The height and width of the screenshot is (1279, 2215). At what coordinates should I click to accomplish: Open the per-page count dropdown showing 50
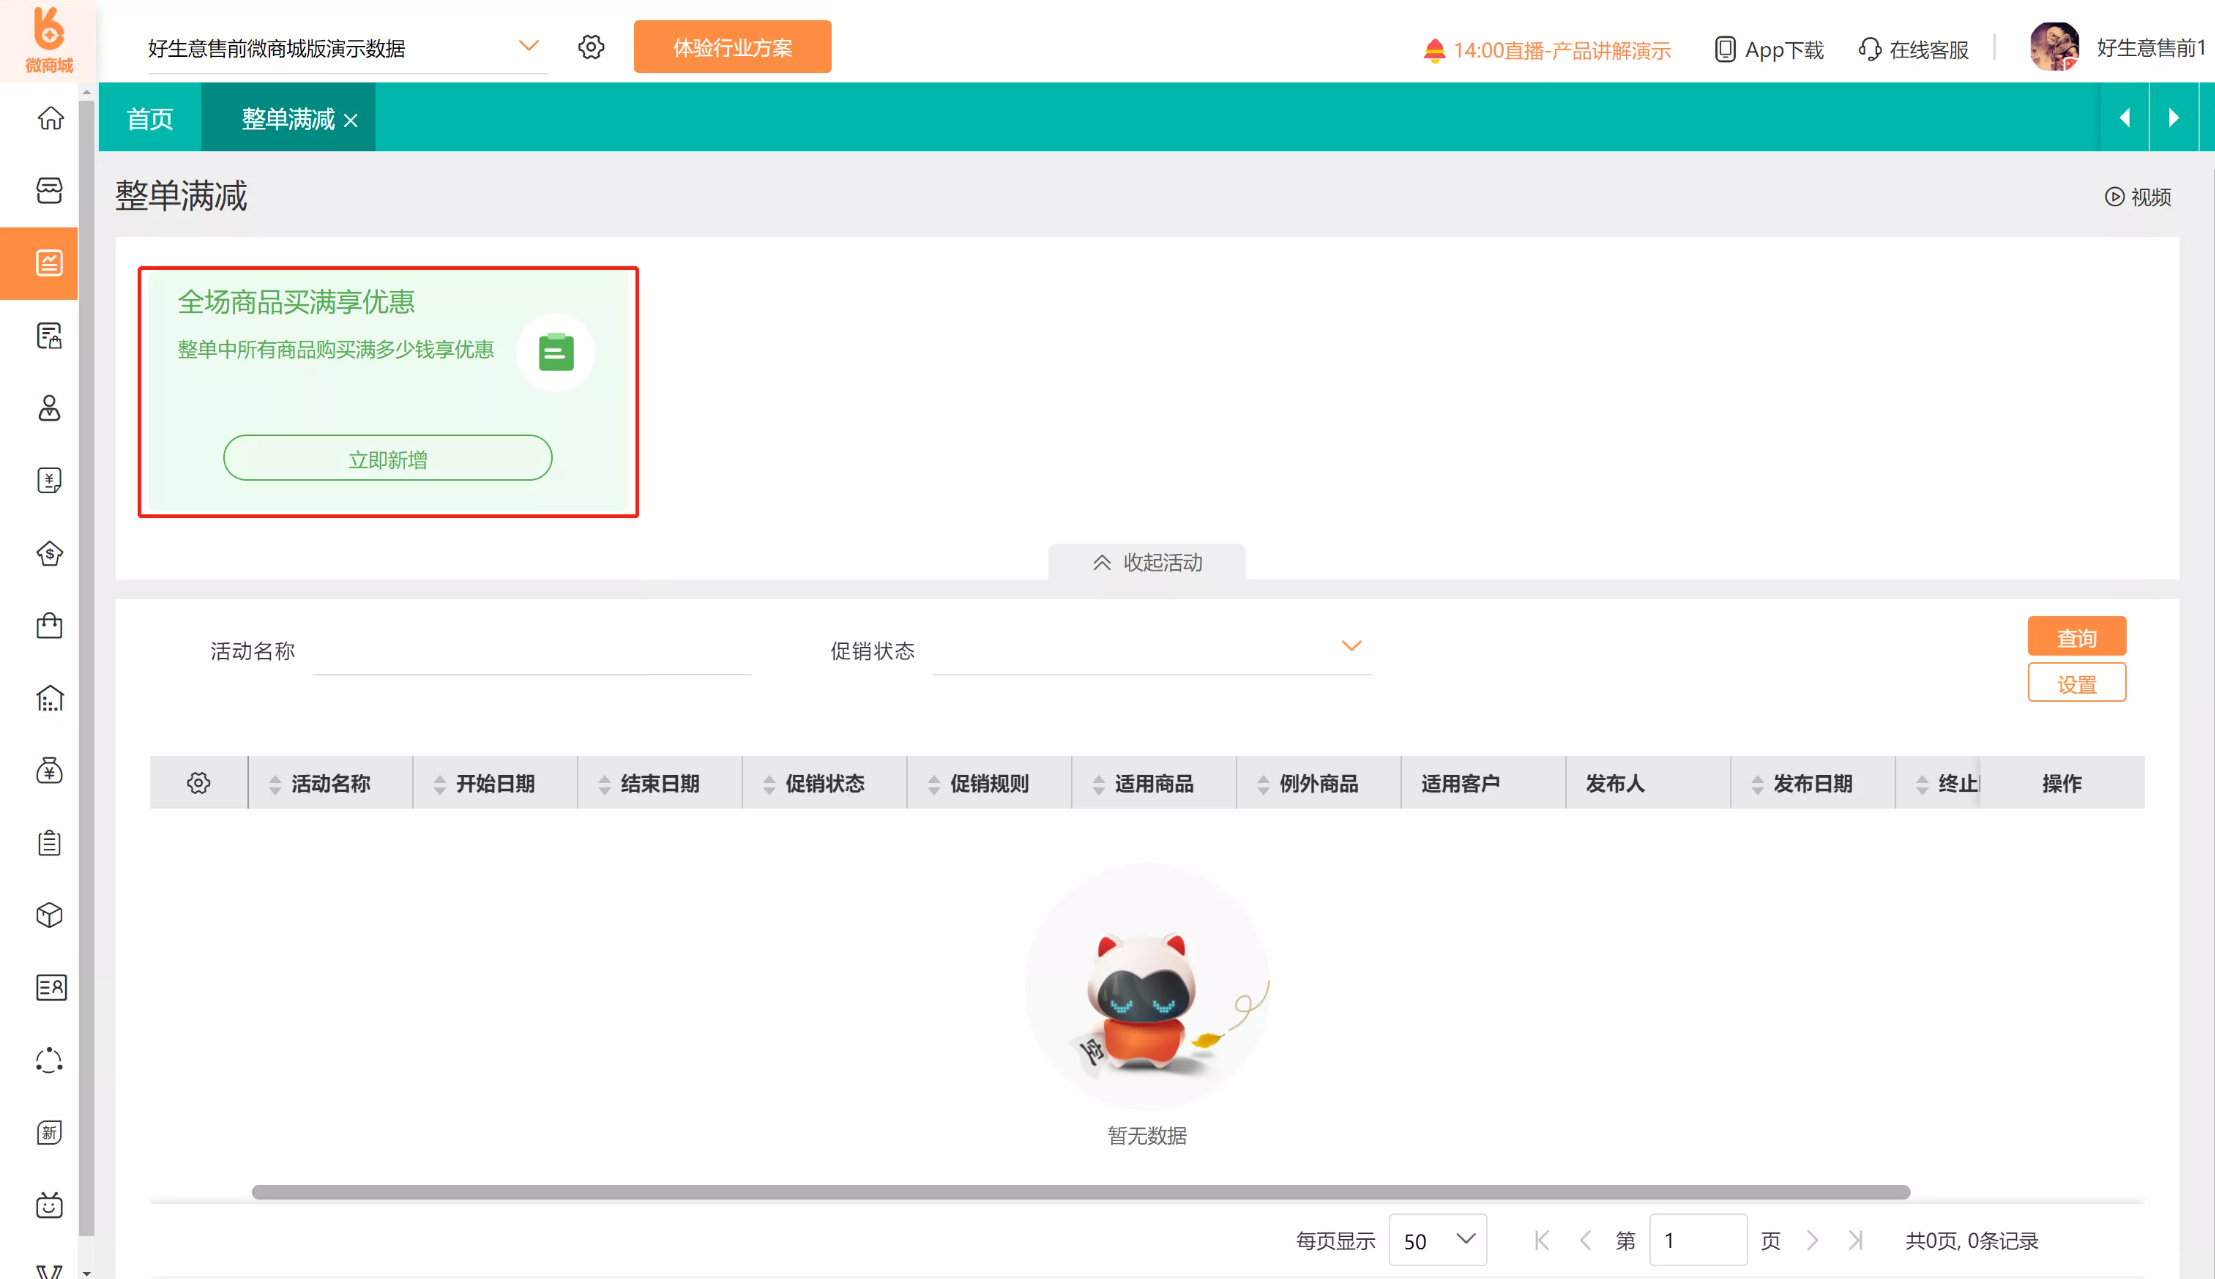(1437, 1240)
